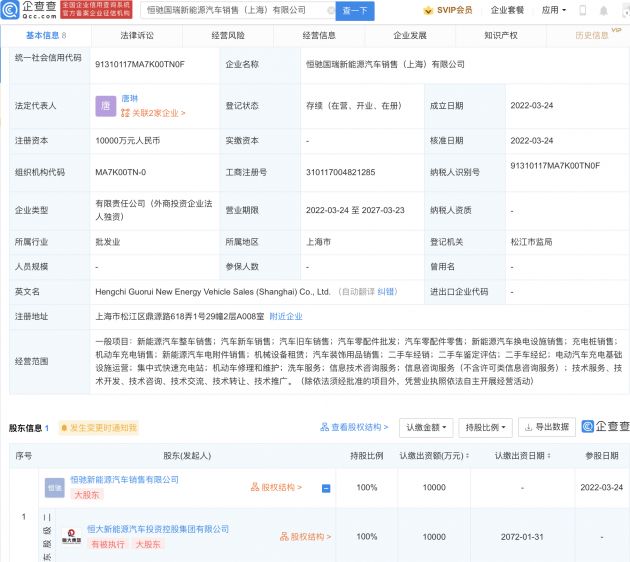Switch to the 经营风险 tab

(x=228, y=36)
